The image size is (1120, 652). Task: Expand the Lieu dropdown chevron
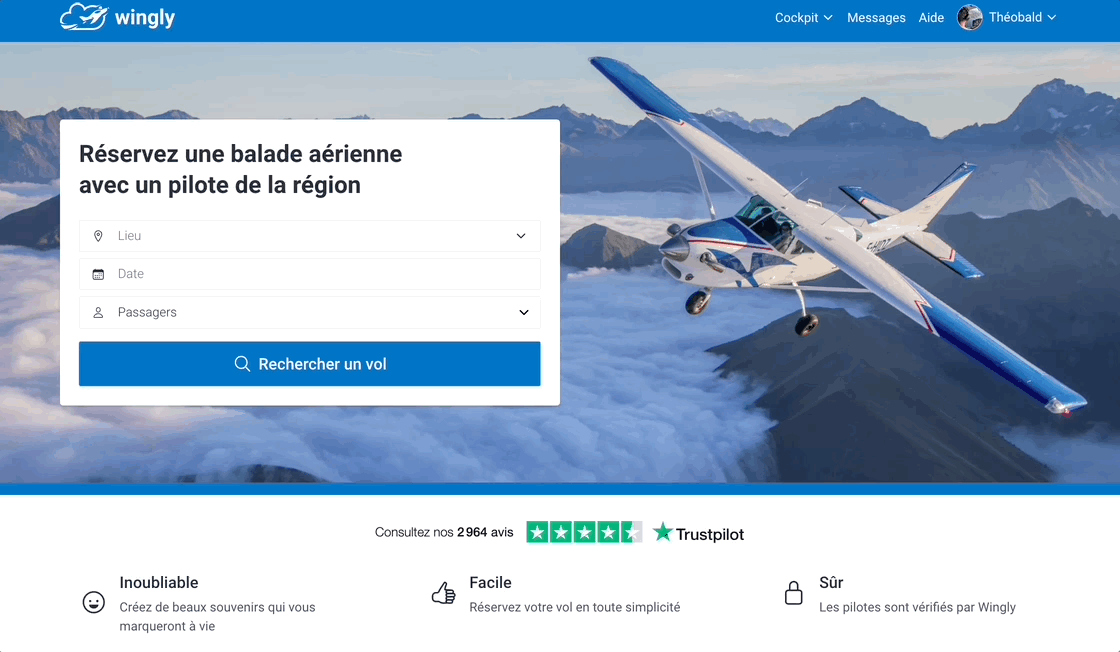[x=521, y=236]
